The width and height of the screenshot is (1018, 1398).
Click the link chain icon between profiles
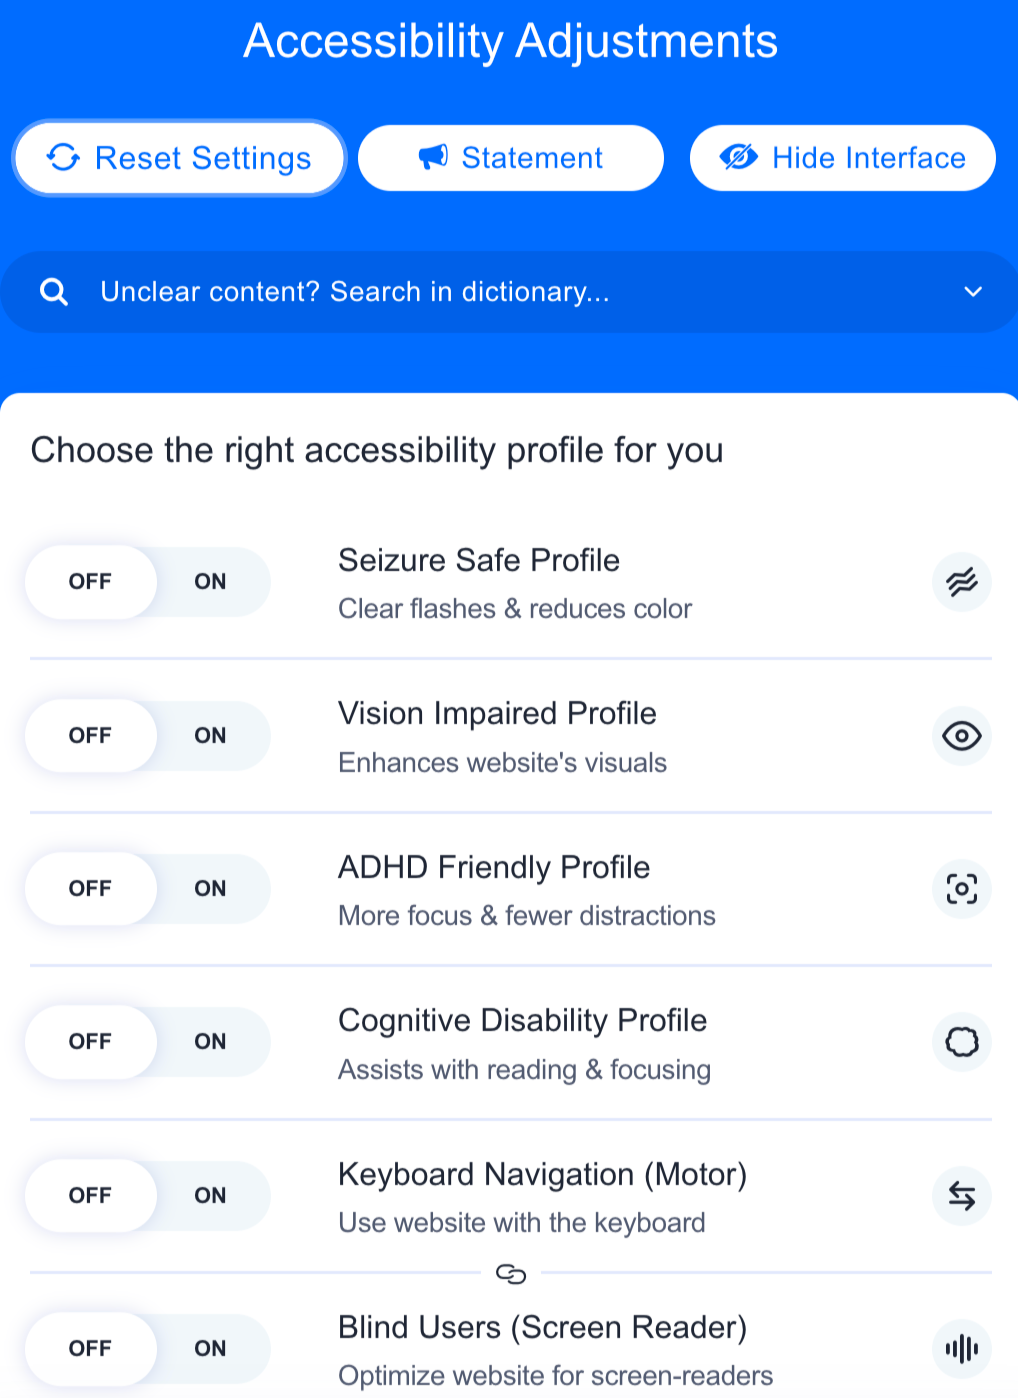511,1273
